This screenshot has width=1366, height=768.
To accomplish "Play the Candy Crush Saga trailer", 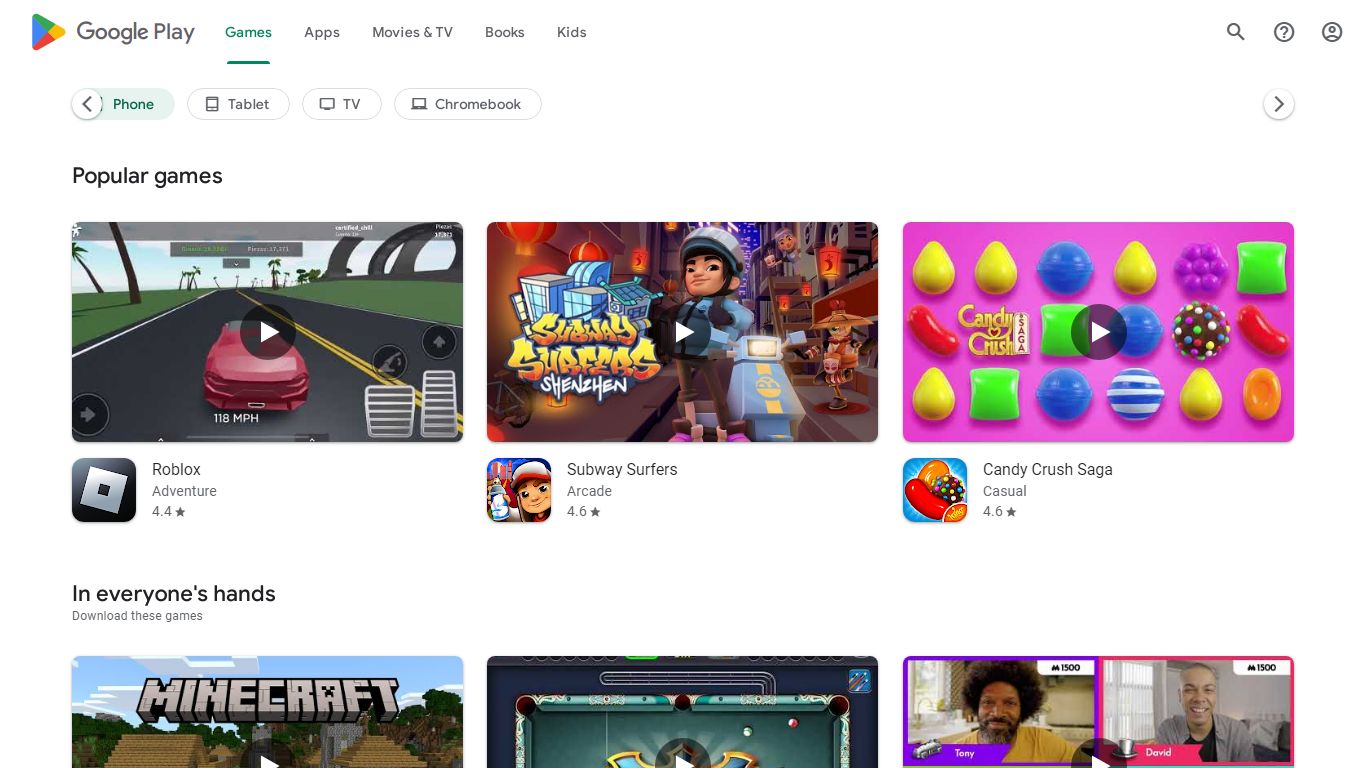I will (1099, 332).
